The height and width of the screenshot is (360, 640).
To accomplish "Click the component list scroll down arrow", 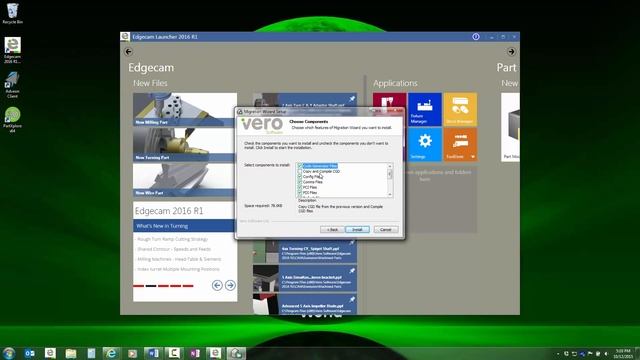I will pyautogui.click(x=390, y=194).
